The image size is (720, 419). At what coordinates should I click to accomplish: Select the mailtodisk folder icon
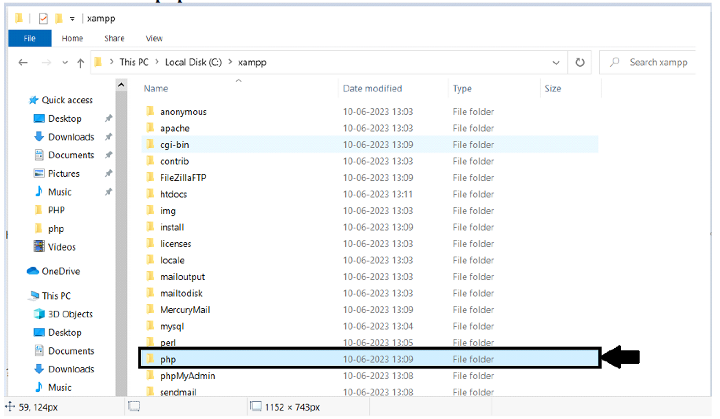pos(150,293)
